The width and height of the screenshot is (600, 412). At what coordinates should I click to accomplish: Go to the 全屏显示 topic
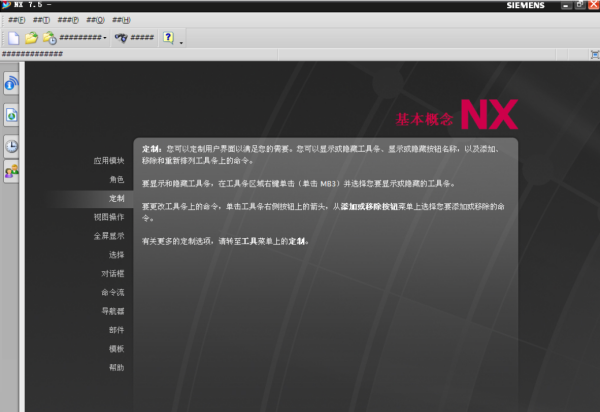coord(108,236)
